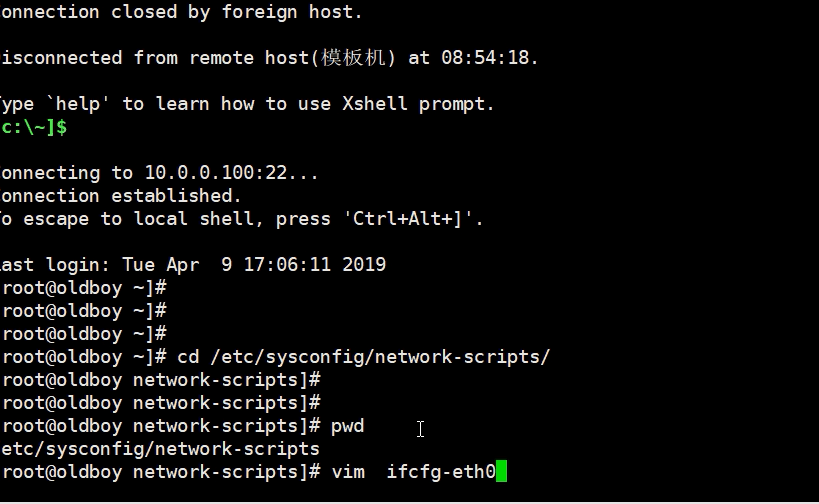Click the pwd output path line
This screenshot has width=819, height=504.
[x=160, y=449]
